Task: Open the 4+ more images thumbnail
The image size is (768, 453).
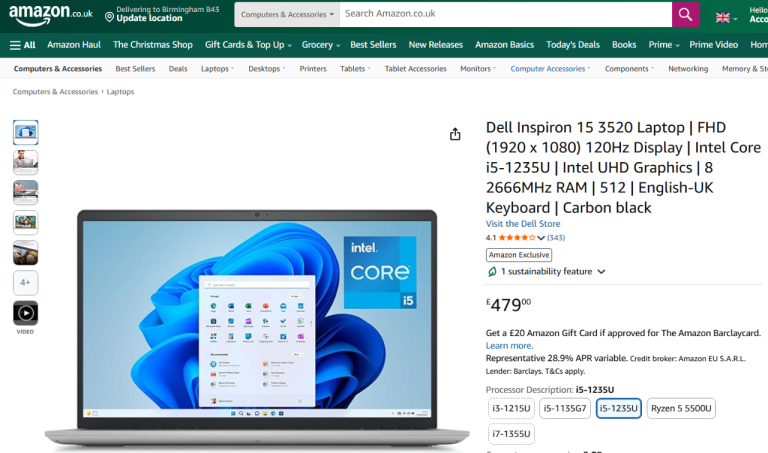Action: 25,283
